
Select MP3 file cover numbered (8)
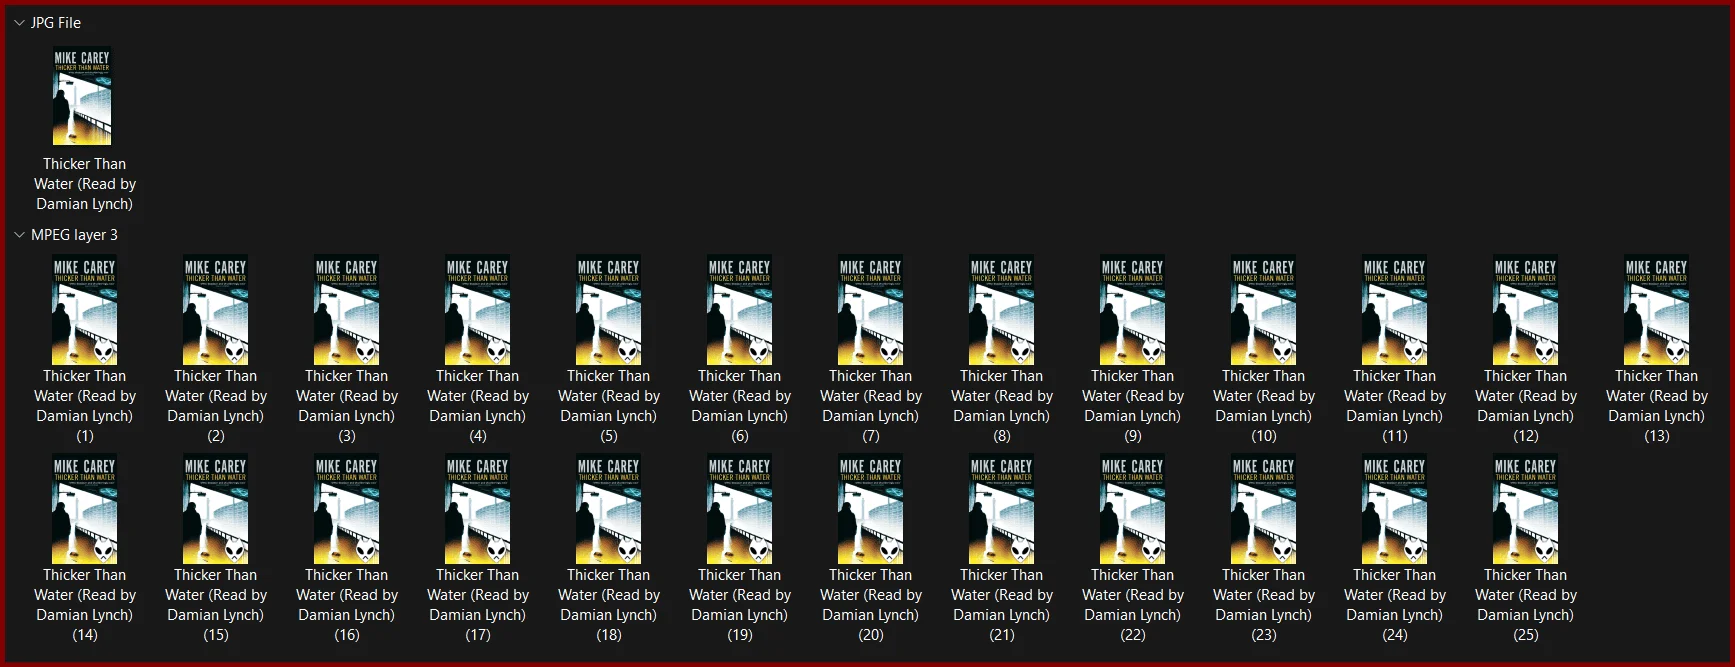coord(1002,310)
